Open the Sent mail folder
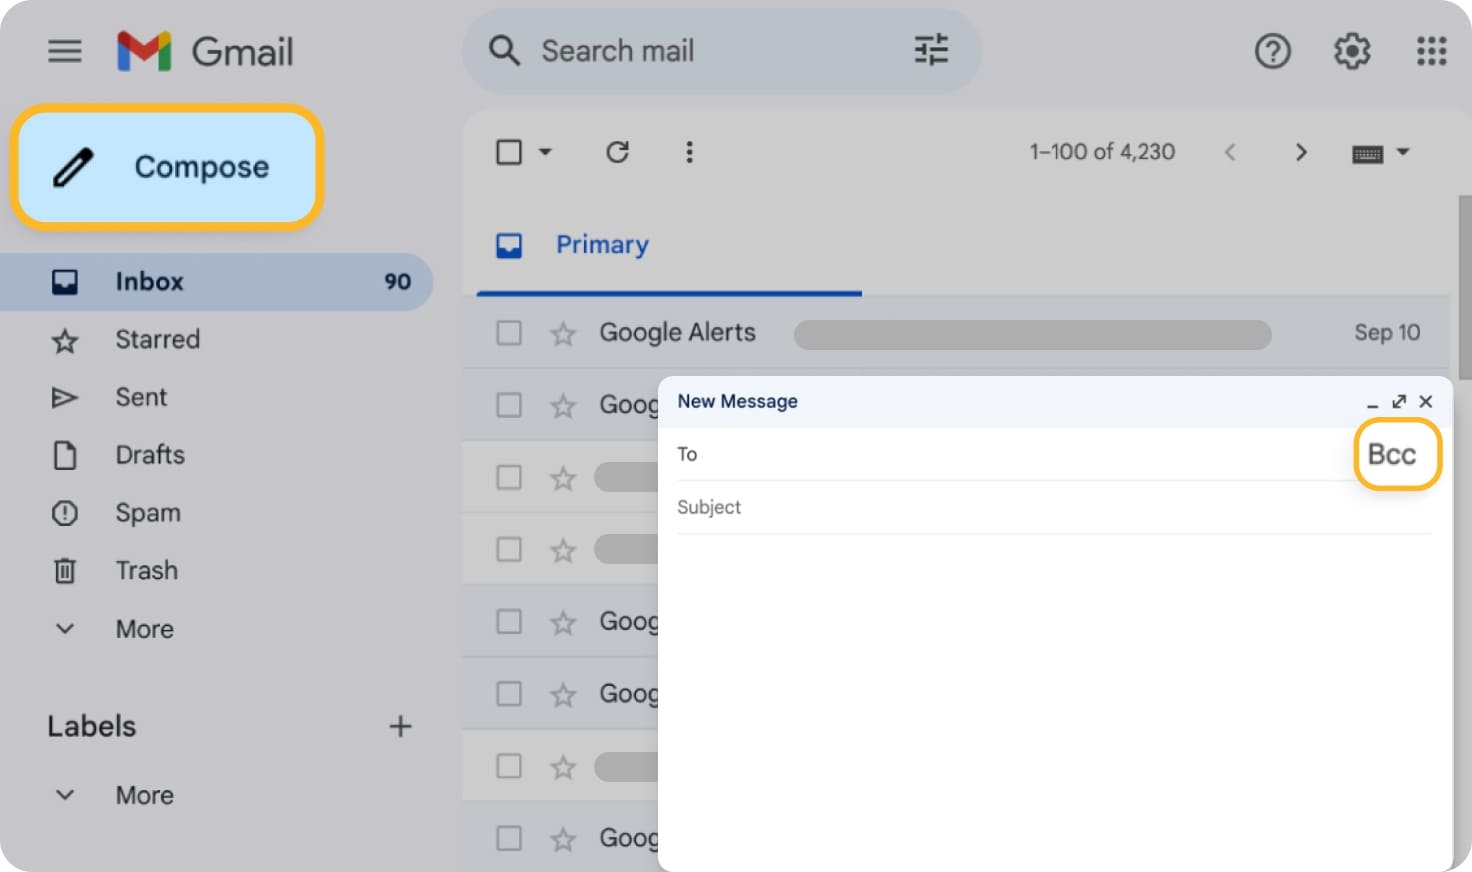This screenshot has height=872, width=1472. click(140, 397)
